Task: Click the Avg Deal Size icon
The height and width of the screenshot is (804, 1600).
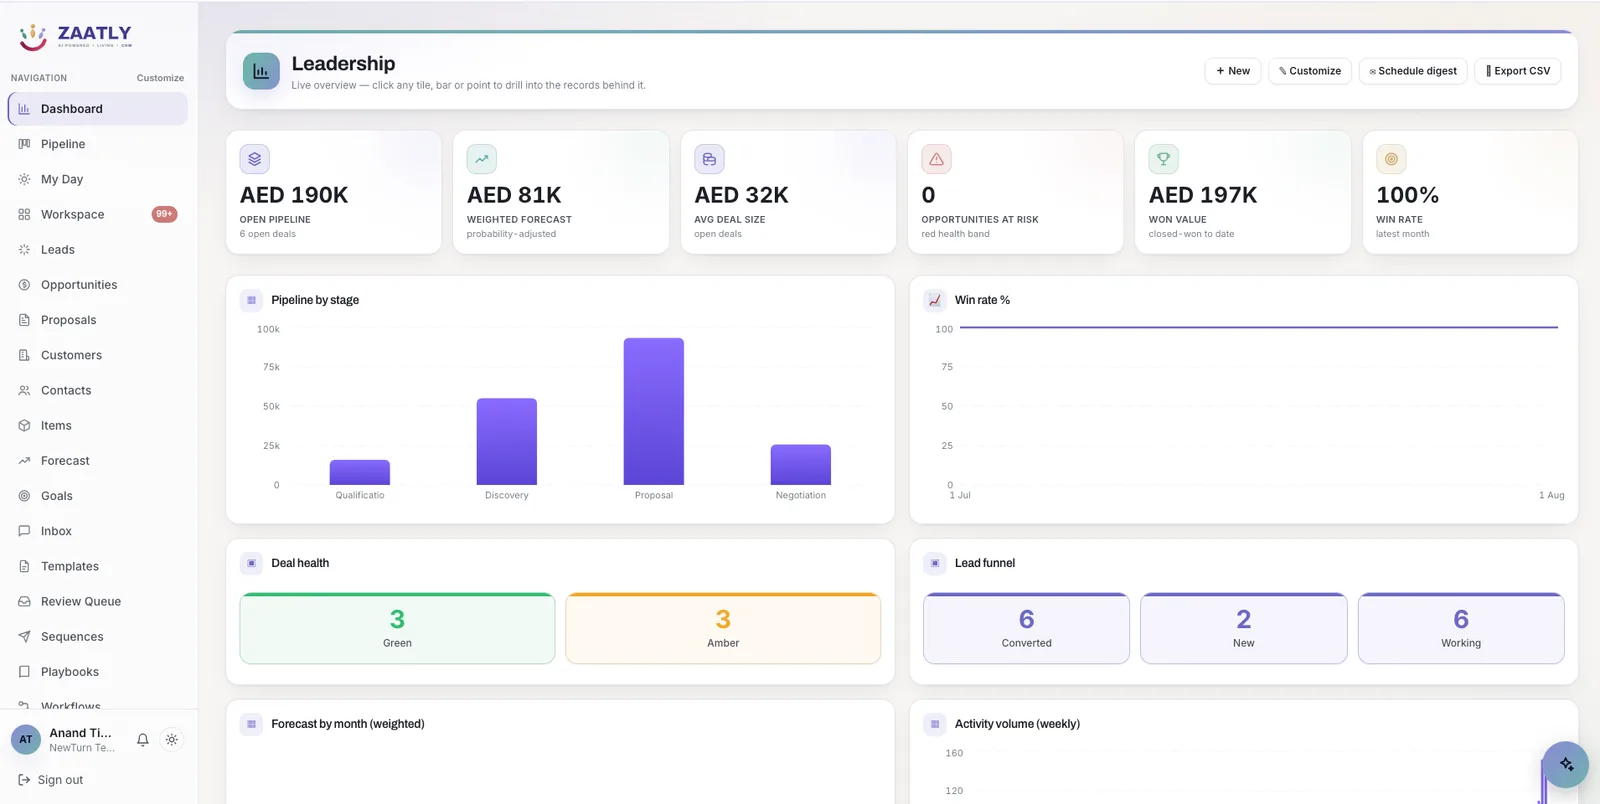Action: 709,159
